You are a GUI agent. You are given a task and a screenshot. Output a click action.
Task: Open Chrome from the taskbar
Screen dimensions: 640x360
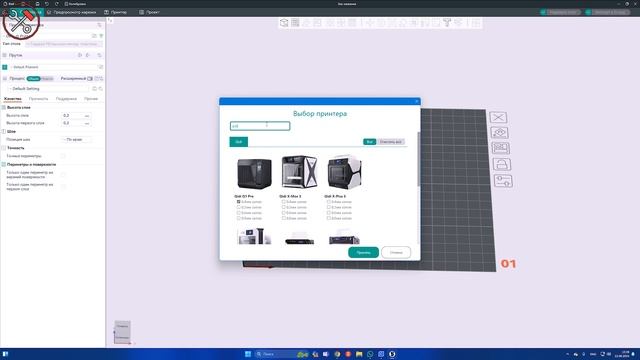point(337,354)
